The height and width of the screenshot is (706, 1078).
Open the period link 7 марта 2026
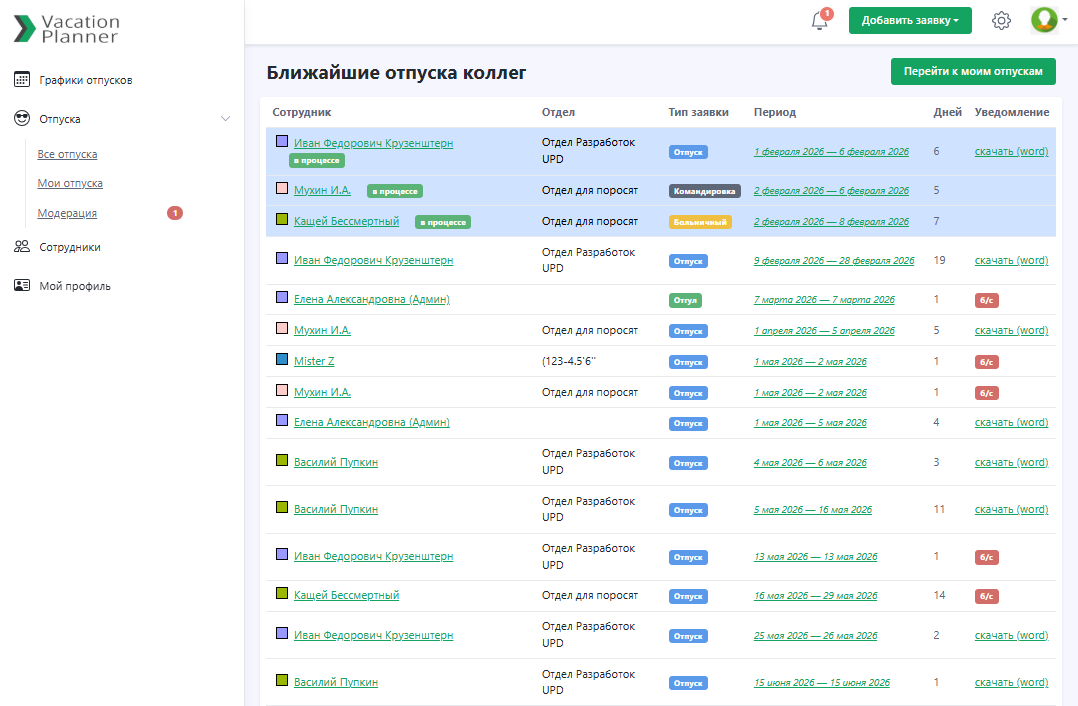824,300
